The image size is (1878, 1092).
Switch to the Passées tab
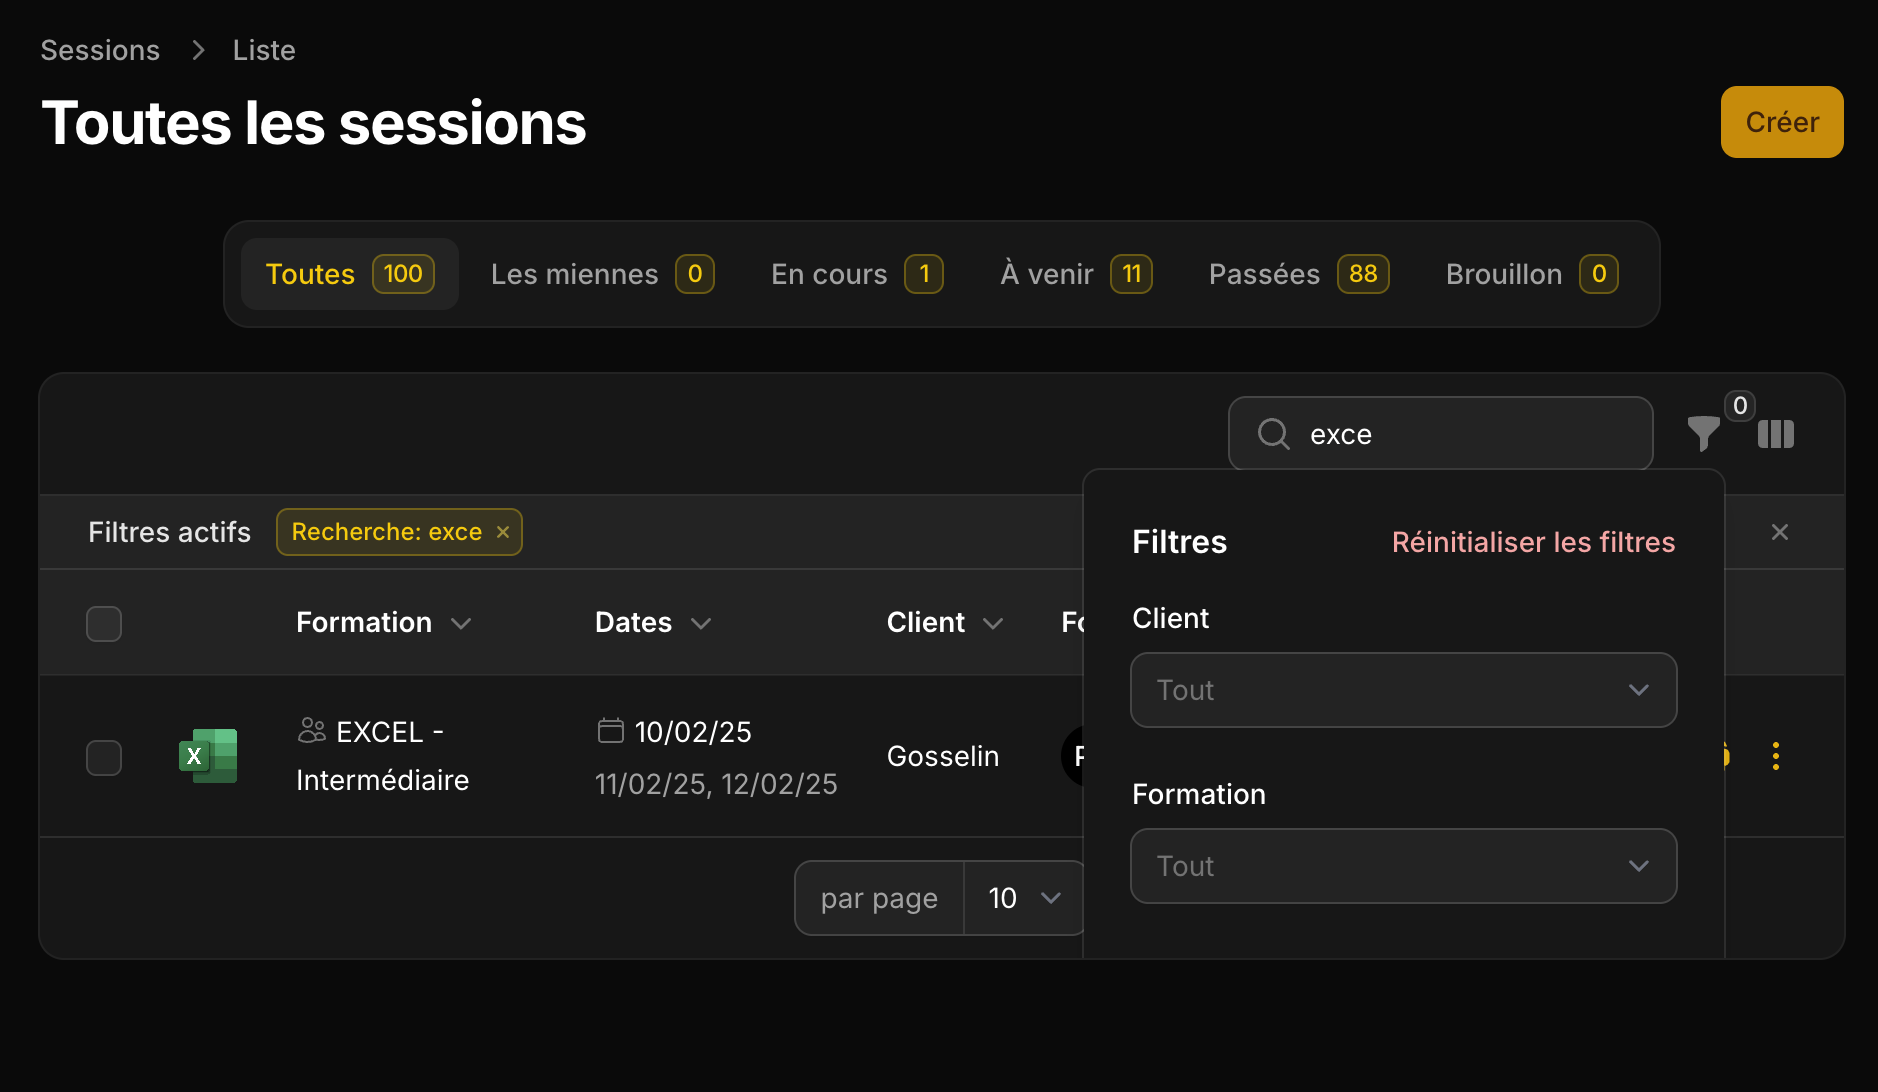click(x=1297, y=274)
